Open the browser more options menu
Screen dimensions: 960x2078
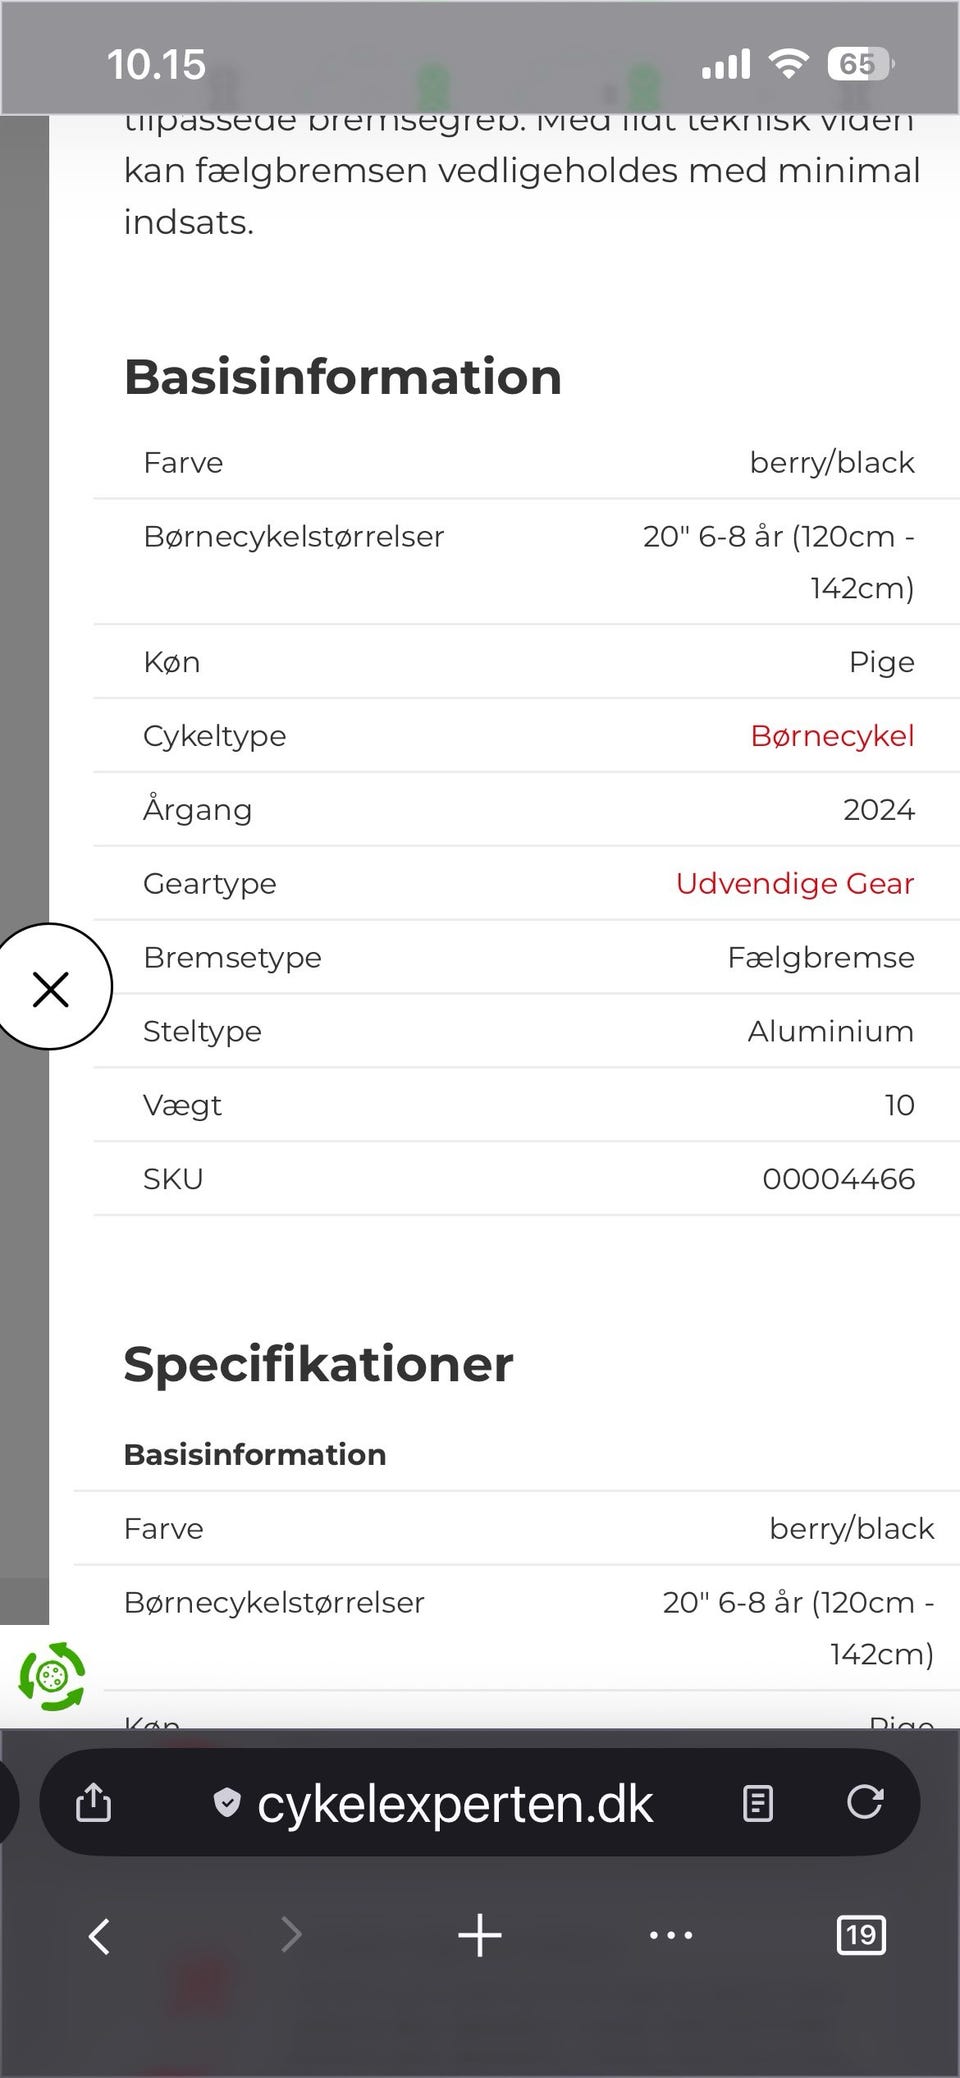coord(670,1935)
